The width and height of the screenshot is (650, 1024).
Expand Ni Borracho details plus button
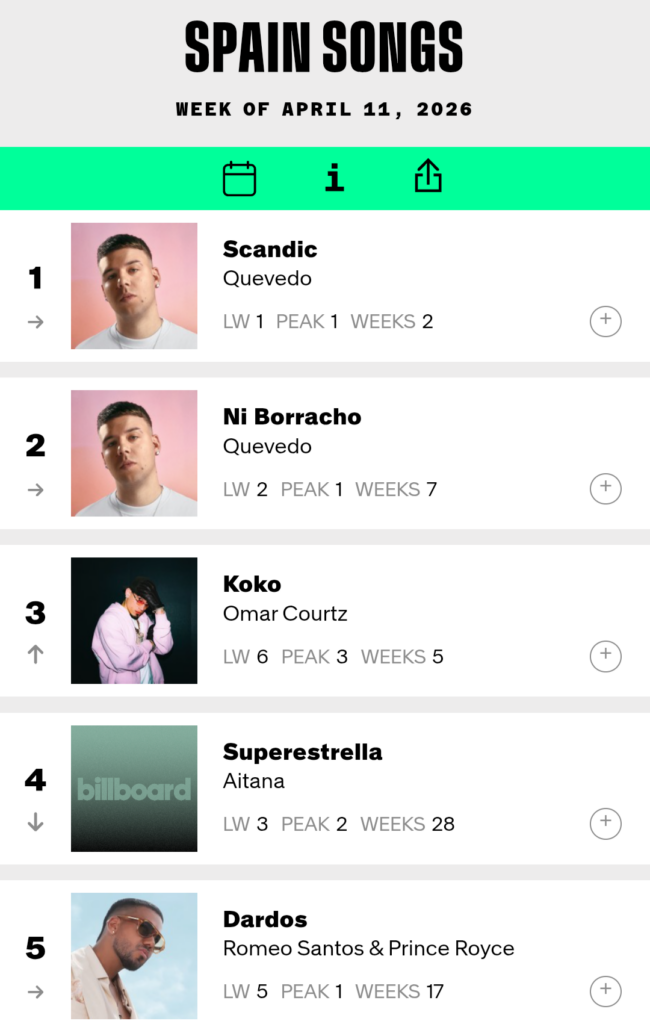(605, 489)
